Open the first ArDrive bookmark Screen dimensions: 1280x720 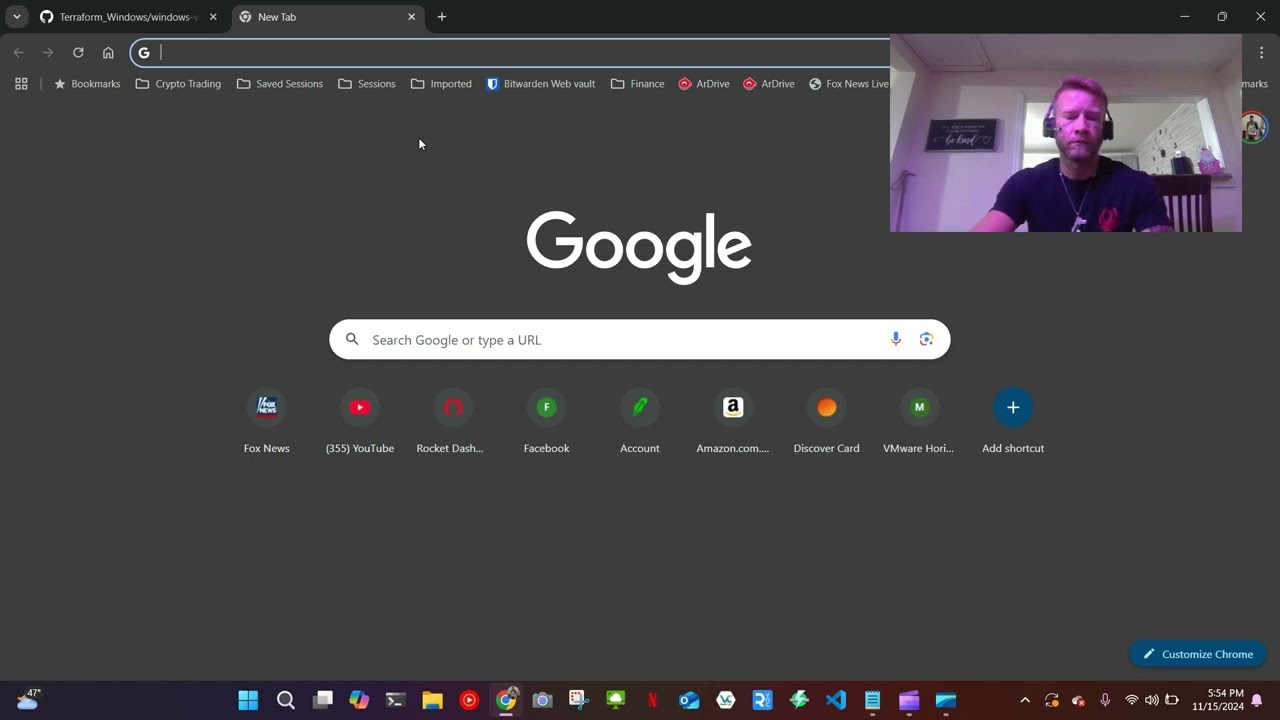click(x=704, y=84)
